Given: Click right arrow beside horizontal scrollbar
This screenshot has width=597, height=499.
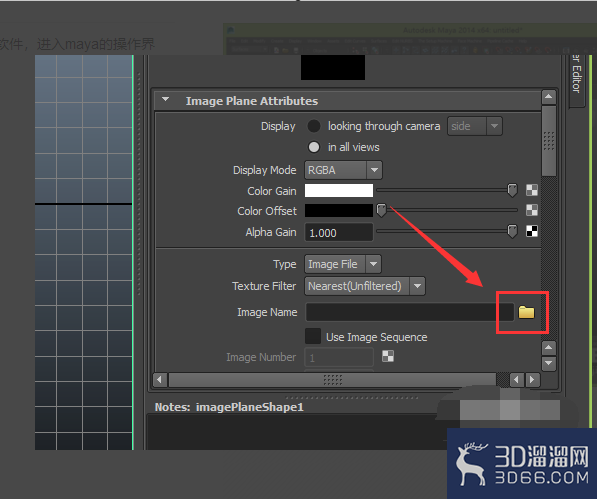Looking at the screenshot, I should [x=532, y=379].
